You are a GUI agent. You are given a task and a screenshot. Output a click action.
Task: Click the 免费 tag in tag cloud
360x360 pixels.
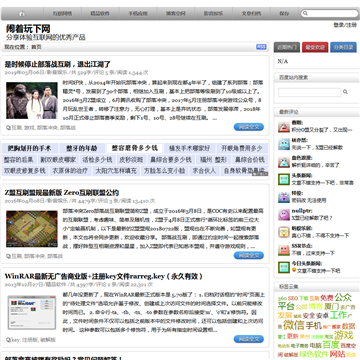pyautogui.click(x=327, y=298)
